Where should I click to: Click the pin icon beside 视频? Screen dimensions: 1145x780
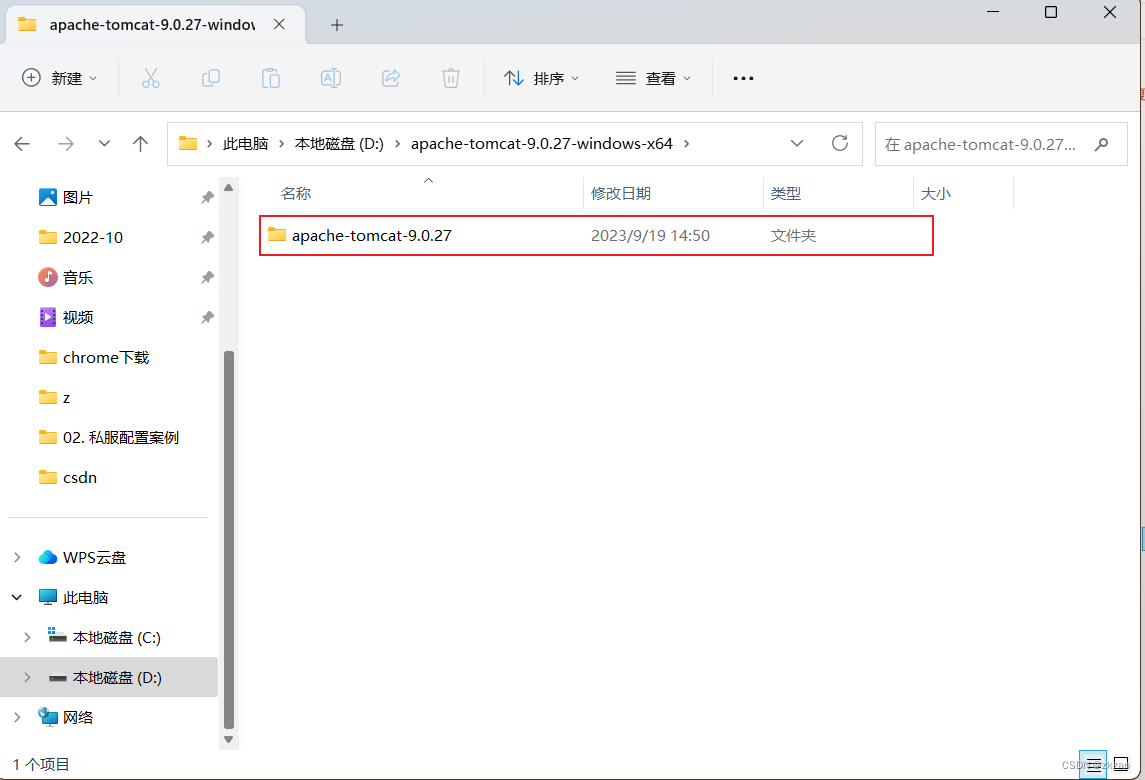click(207, 317)
